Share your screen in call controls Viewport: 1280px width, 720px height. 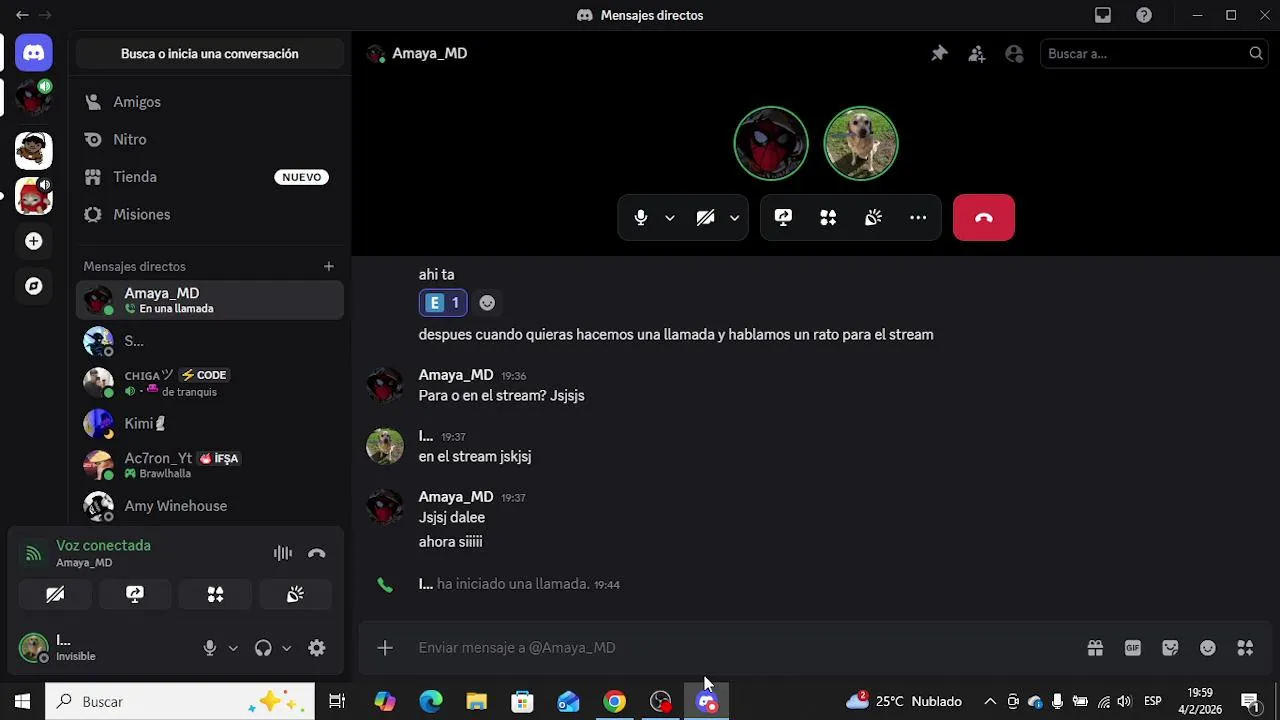(783, 218)
